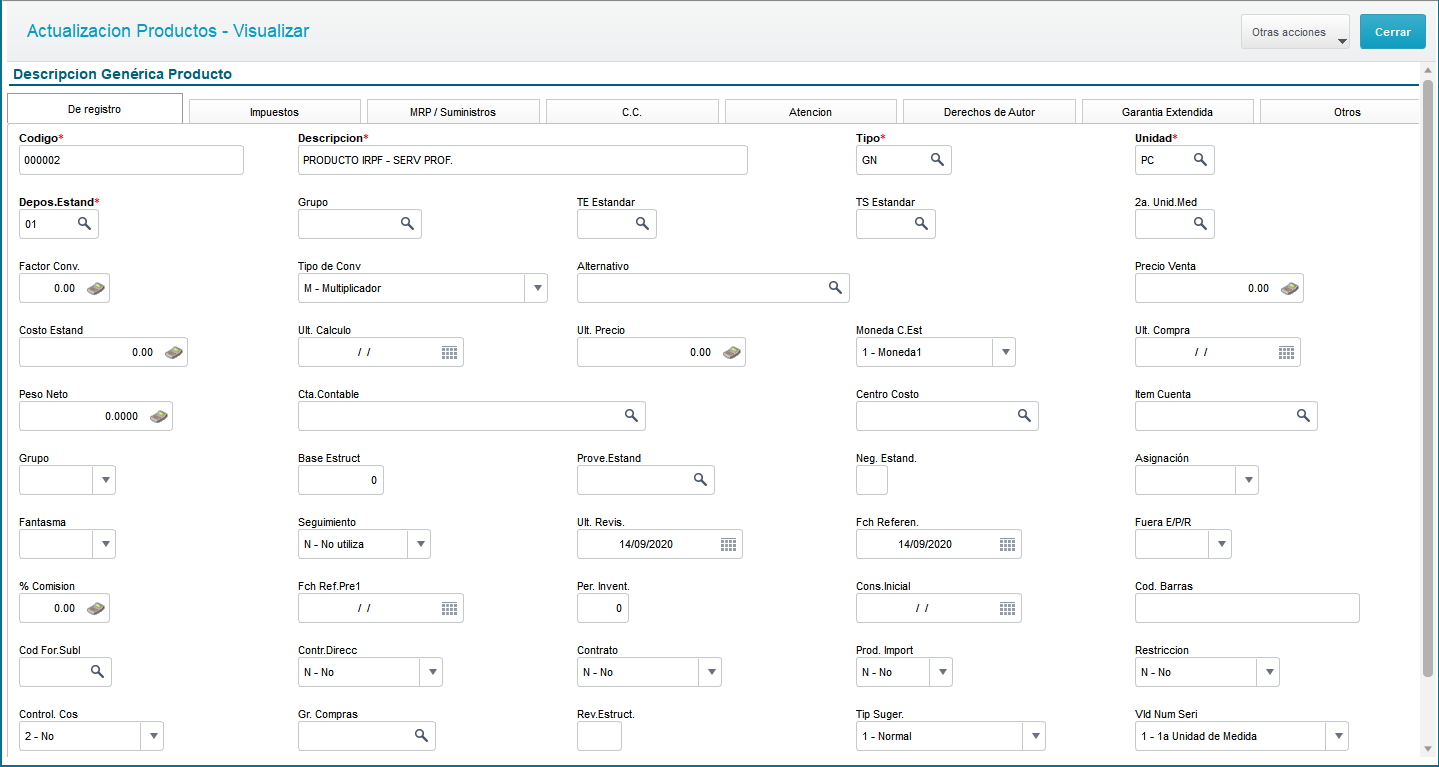1439x767 pixels.
Task: Open Ult. Calculo calendar picker
Action: tap(449, 352)
